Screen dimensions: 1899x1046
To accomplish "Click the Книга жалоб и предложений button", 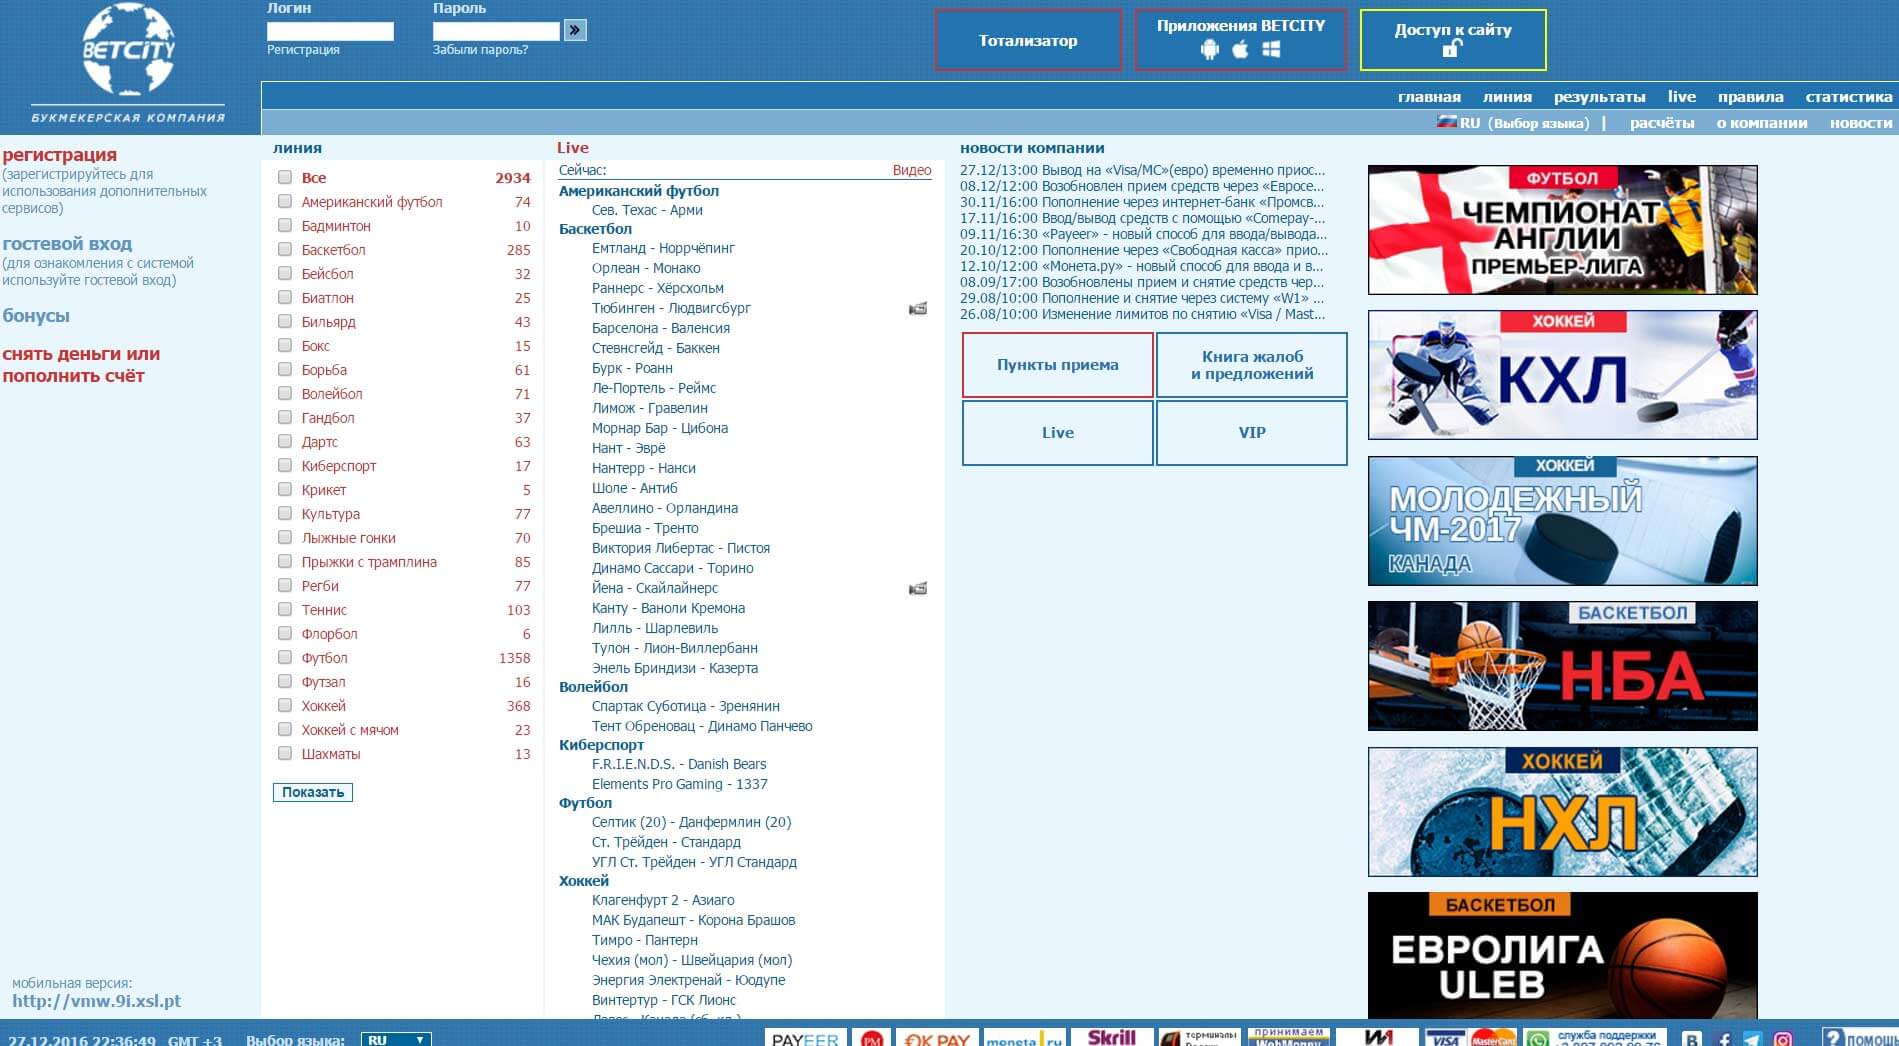I will coord(1252,365).
